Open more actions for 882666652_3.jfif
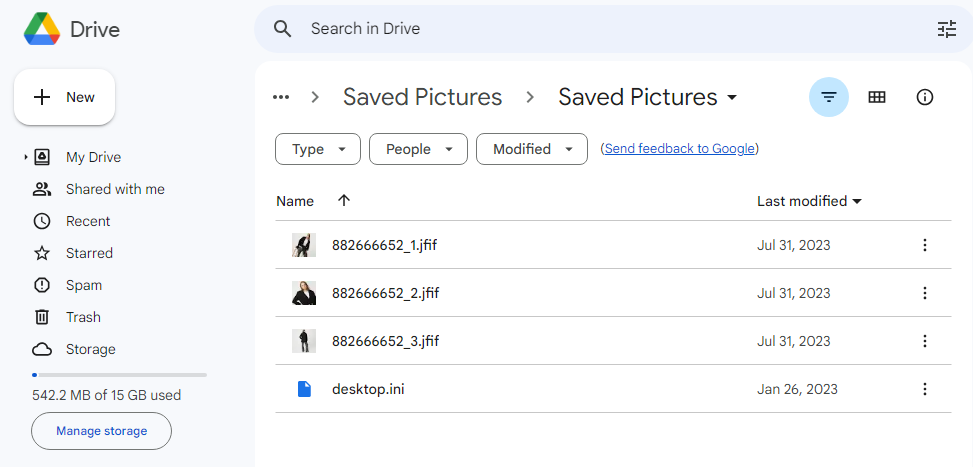973x467 pixels. click(925, 340)
